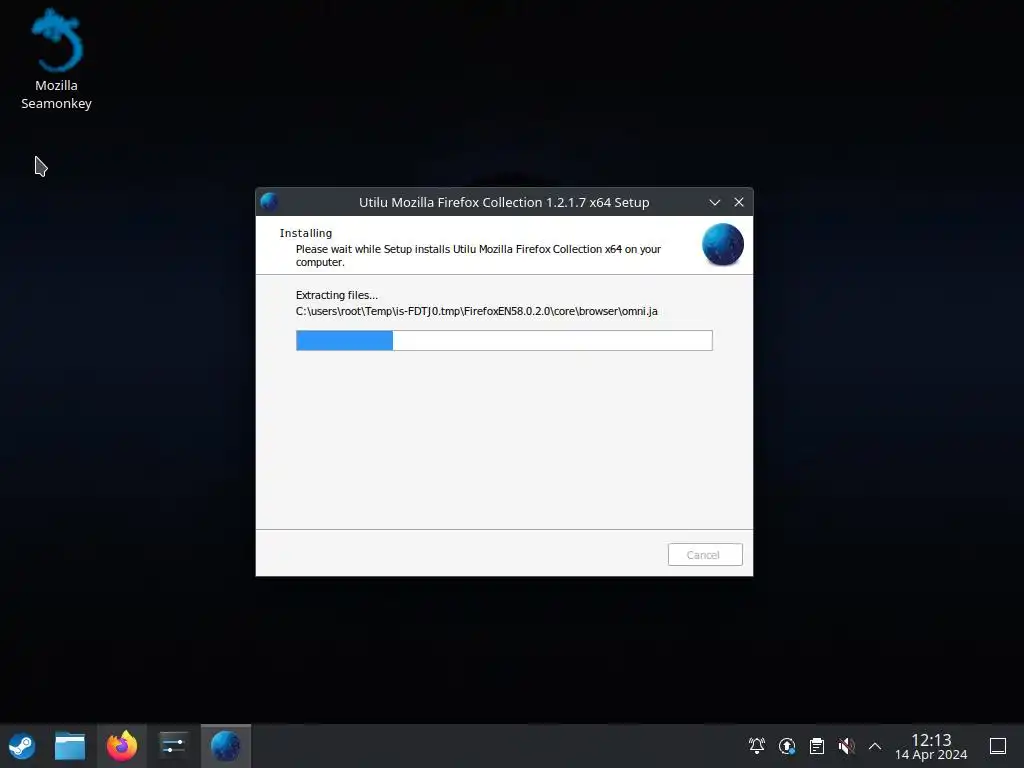The height and width of the screenshot is (768, 1024).
Task: Click the extracted file path ending omni.ja
Action: [476, 312]
